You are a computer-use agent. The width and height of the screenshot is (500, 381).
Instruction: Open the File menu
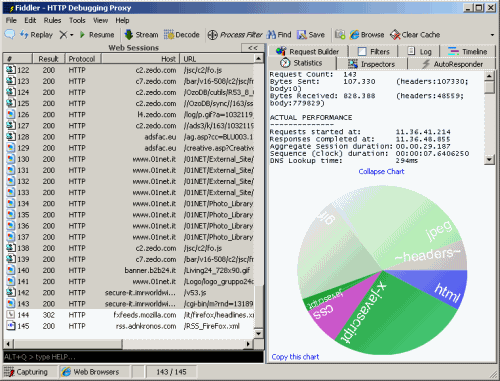coord(11,20)
